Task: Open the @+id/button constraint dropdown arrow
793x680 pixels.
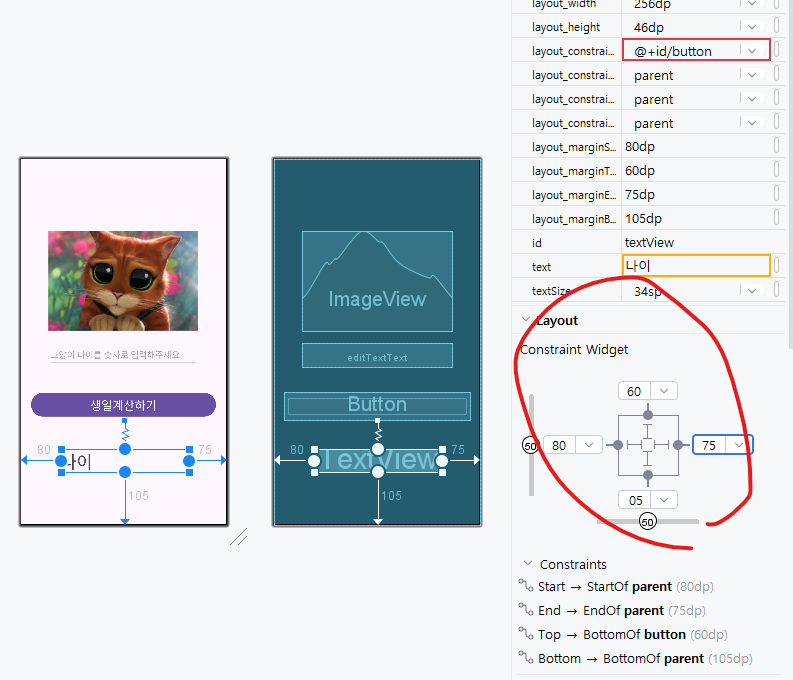Action: point(752,51)
